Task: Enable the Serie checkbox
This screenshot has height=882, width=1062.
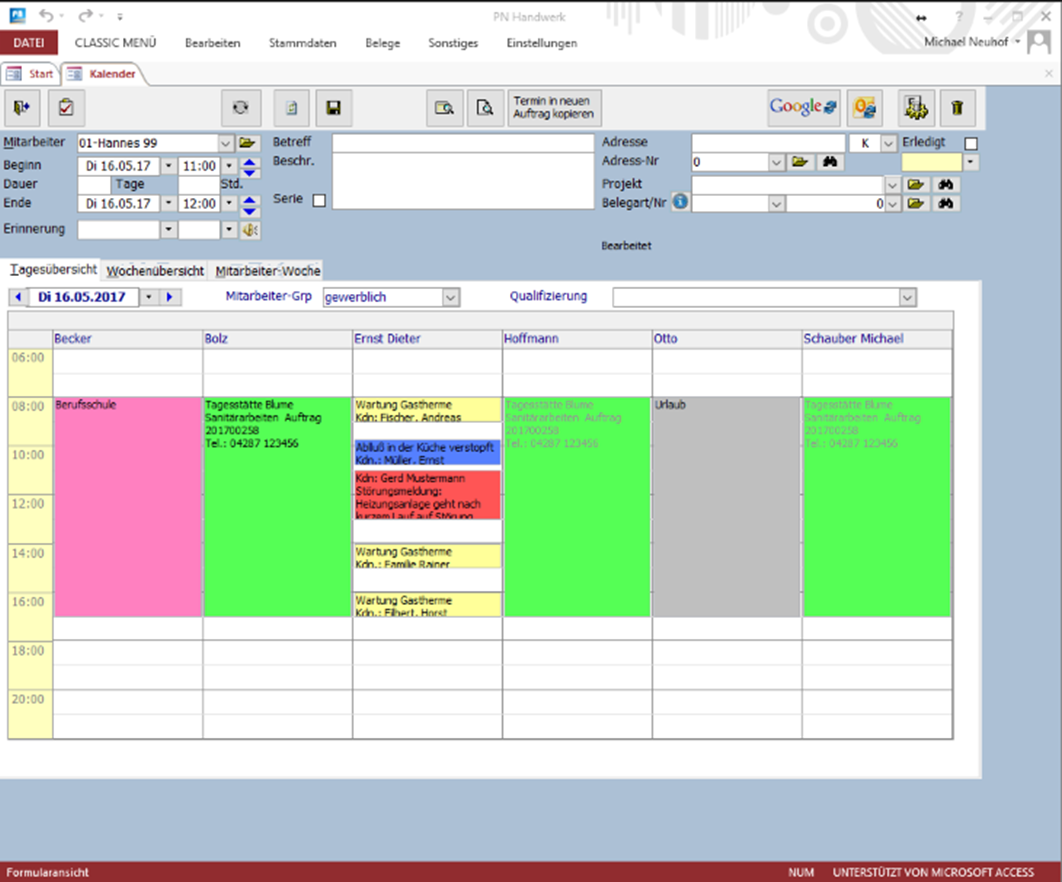Action: pos(319,200)
